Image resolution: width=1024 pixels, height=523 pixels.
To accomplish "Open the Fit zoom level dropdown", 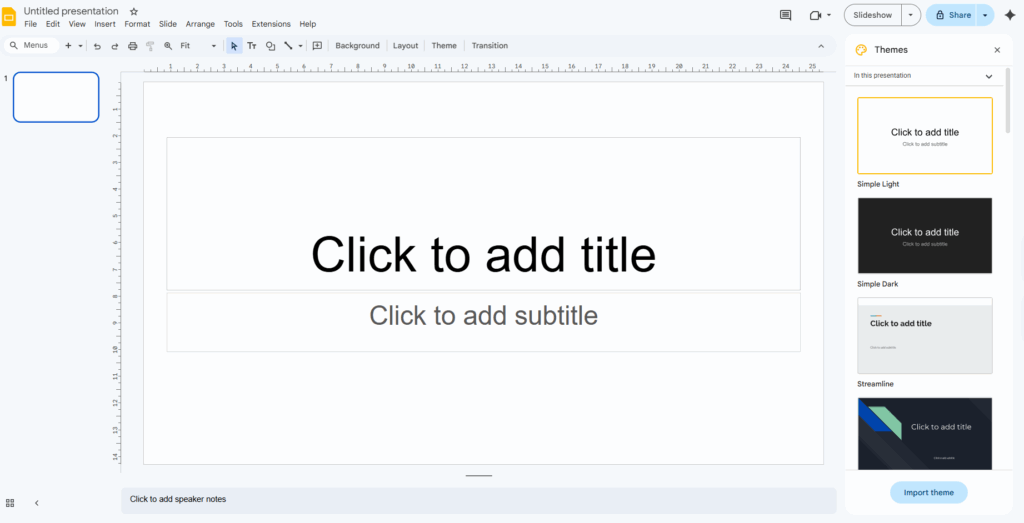I will pyautogui.click(x=198, y=46).
